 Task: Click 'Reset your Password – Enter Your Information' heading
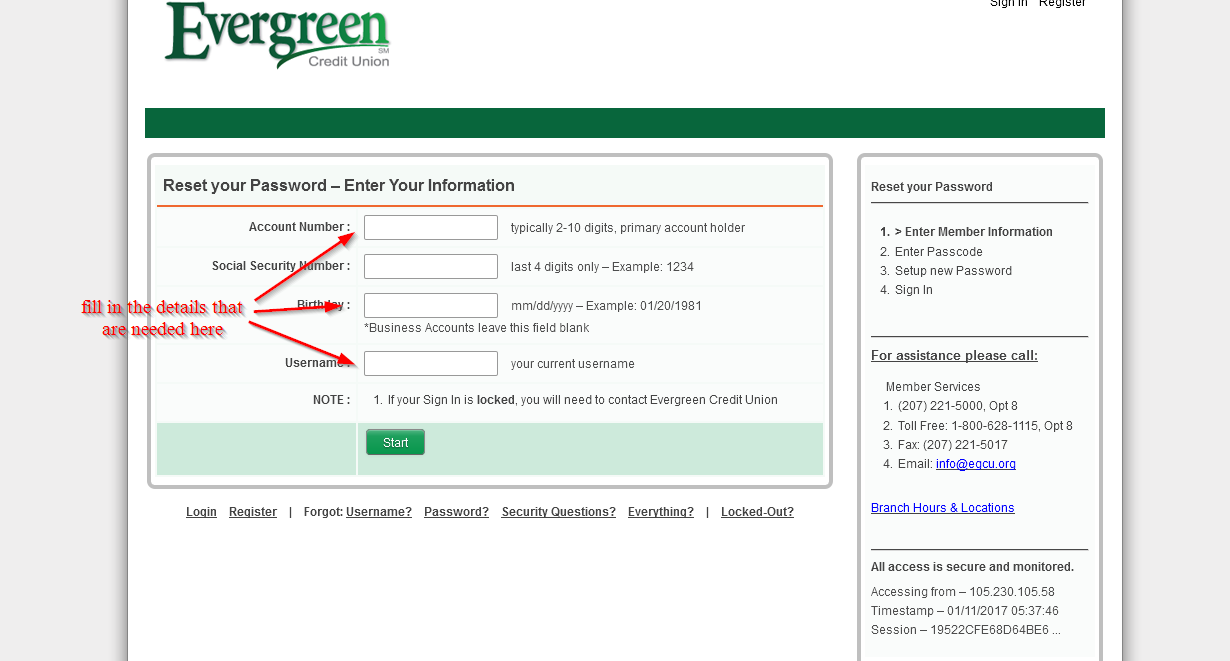339,186
